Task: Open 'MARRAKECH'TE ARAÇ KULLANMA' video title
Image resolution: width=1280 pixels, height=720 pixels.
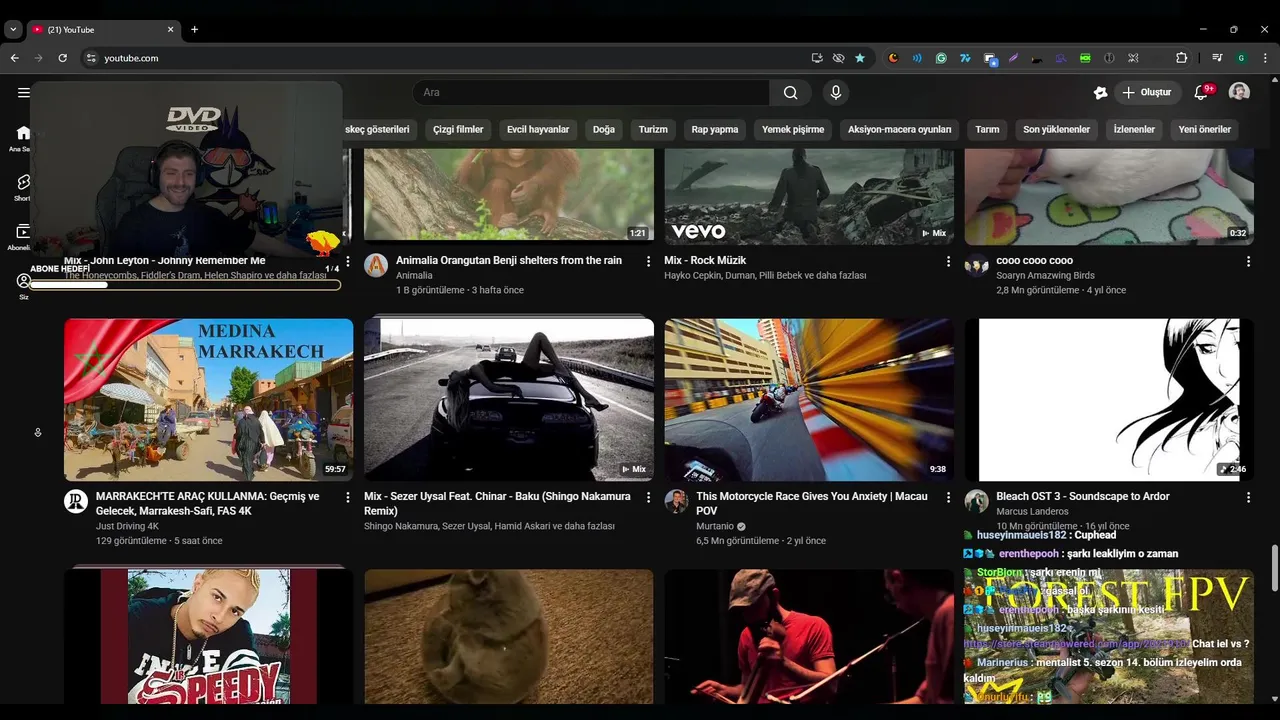Action: coord(208,503)
